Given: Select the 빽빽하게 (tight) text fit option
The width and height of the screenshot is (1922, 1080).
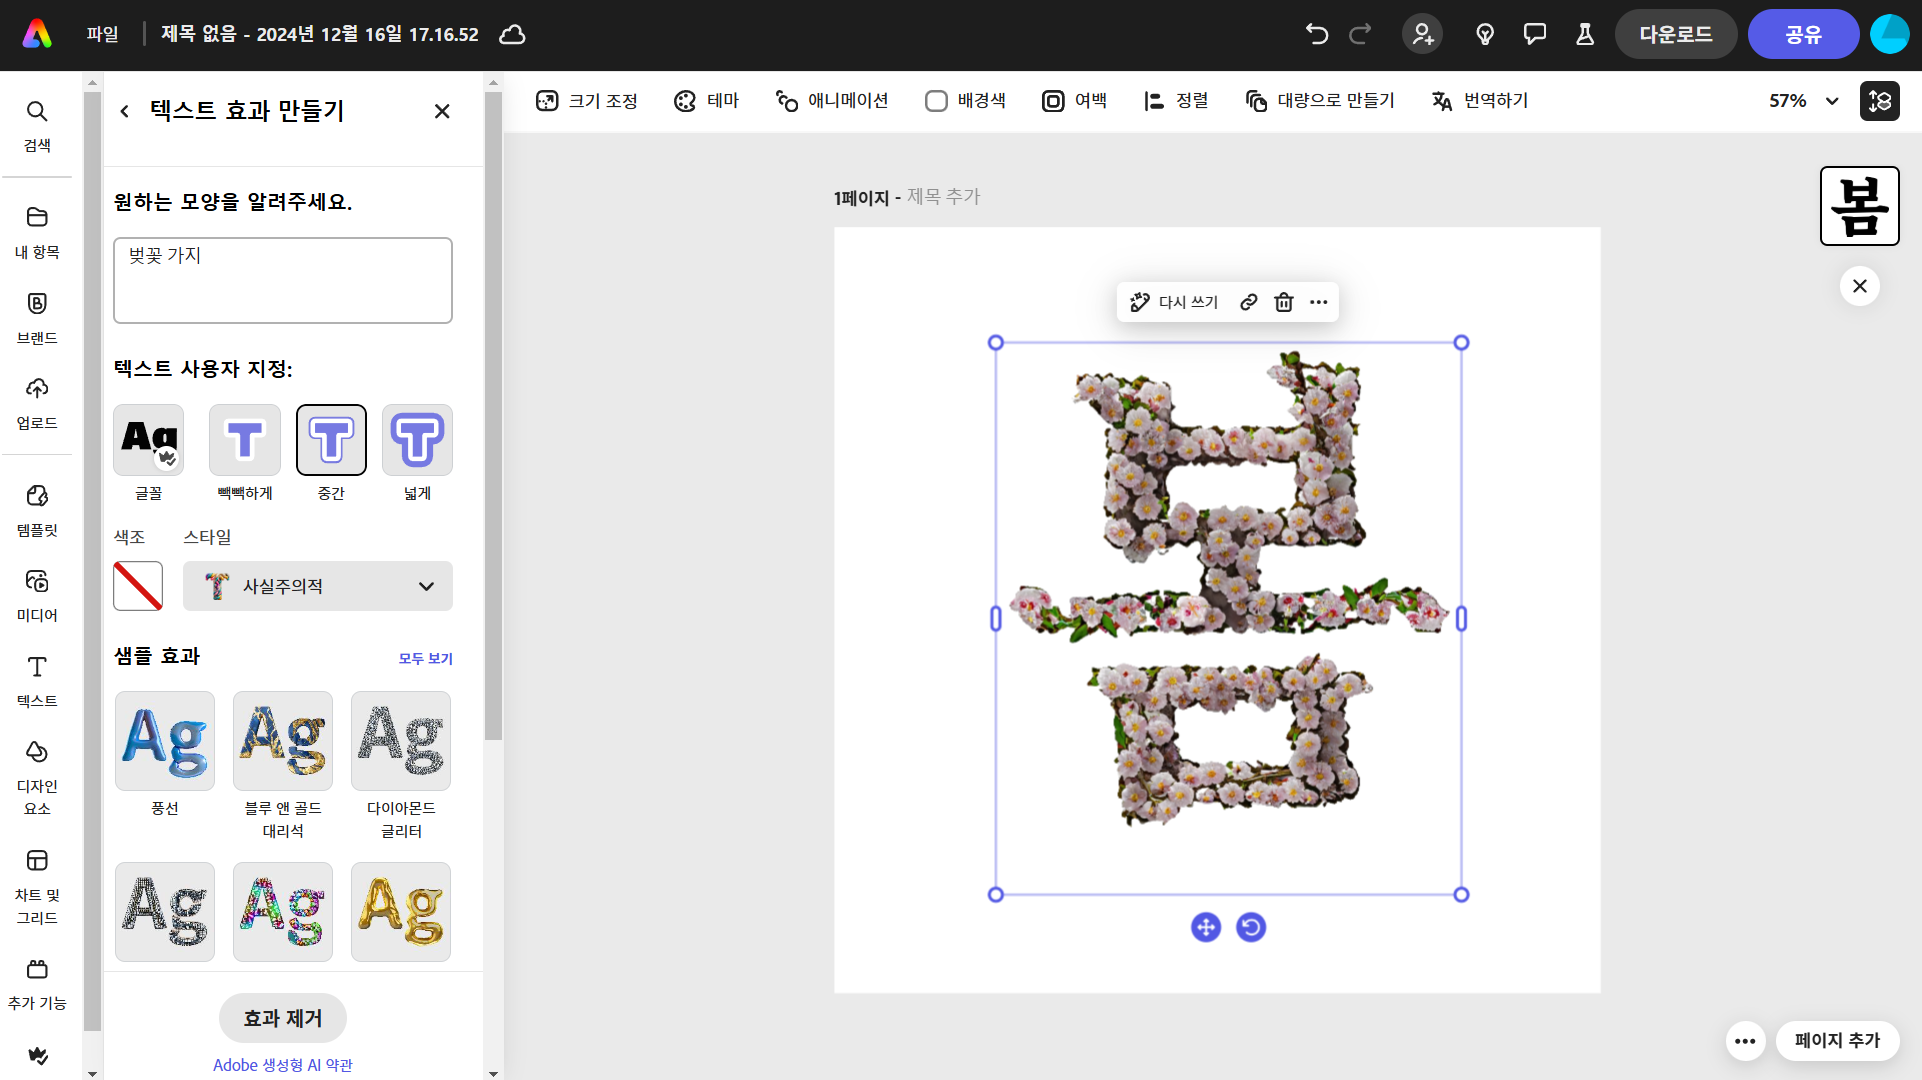Looking at the screenshot, I should 245,440.
